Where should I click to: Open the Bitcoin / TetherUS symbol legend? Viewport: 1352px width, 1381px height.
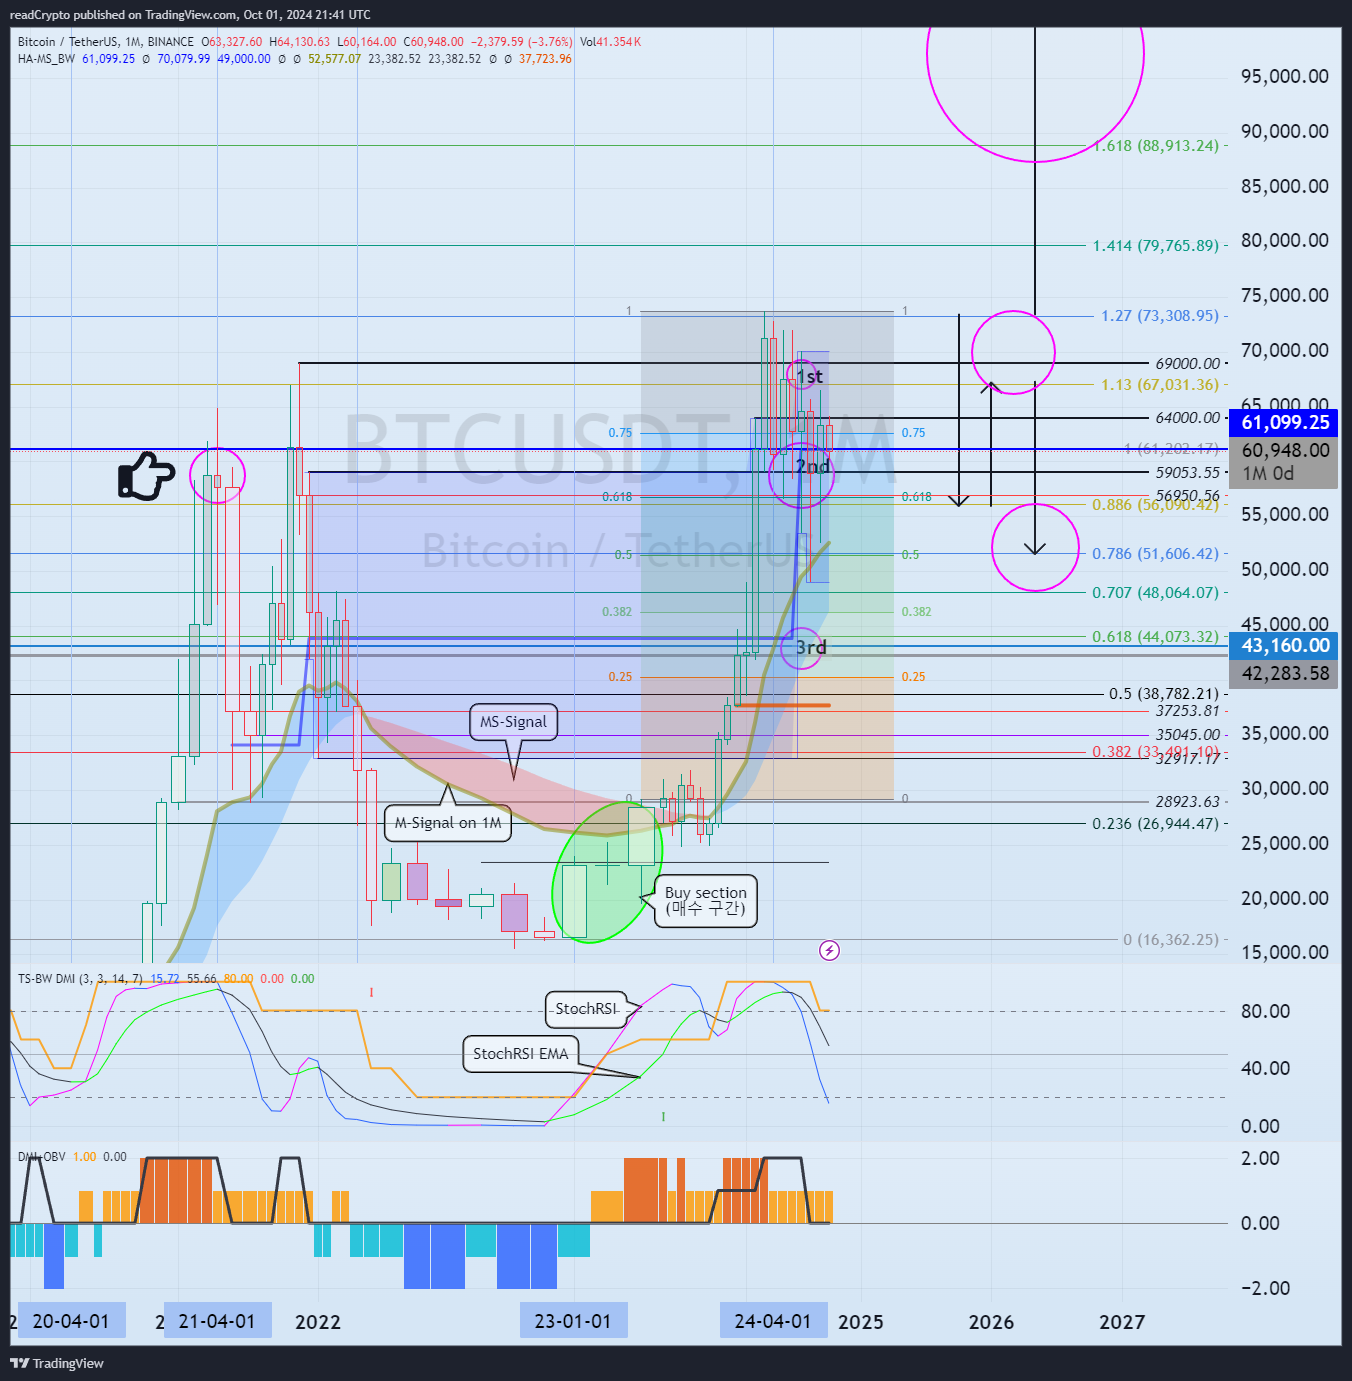(x=106, y=42)
